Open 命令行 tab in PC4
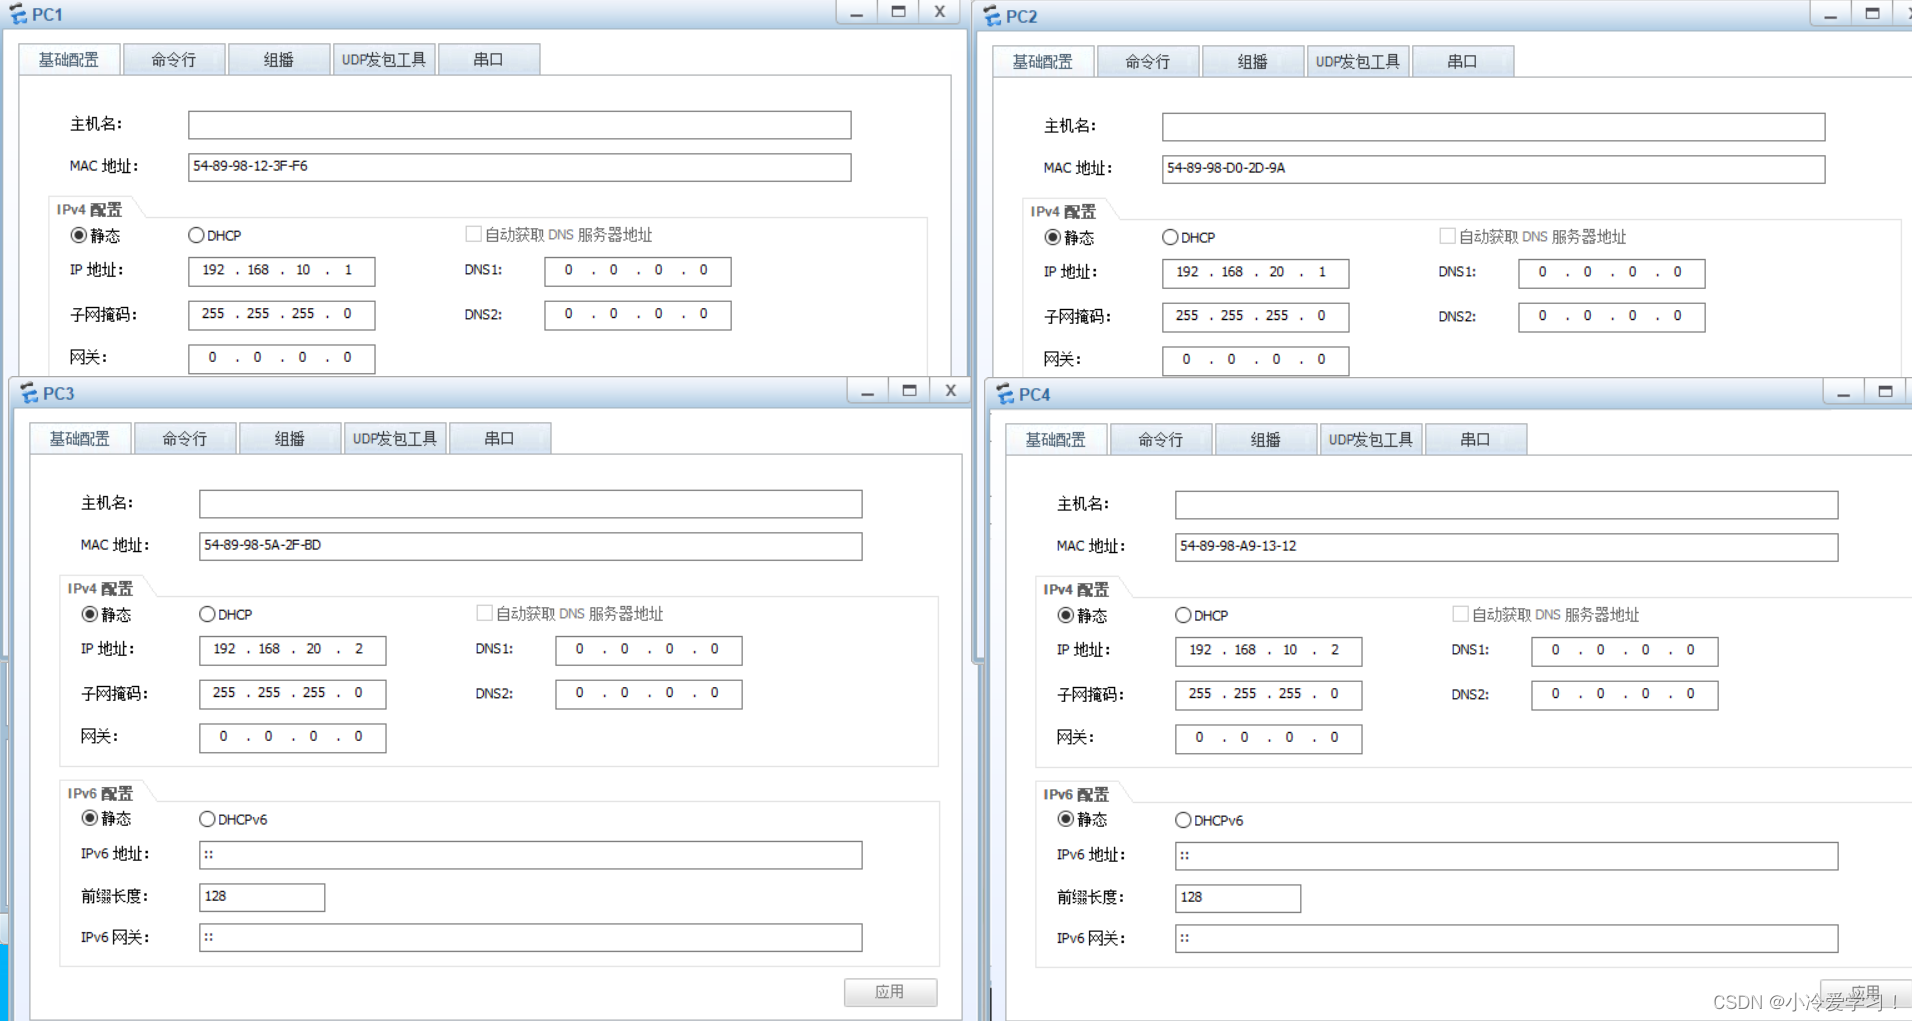Screen dimensions: 1912x1021 (1161, 439)
